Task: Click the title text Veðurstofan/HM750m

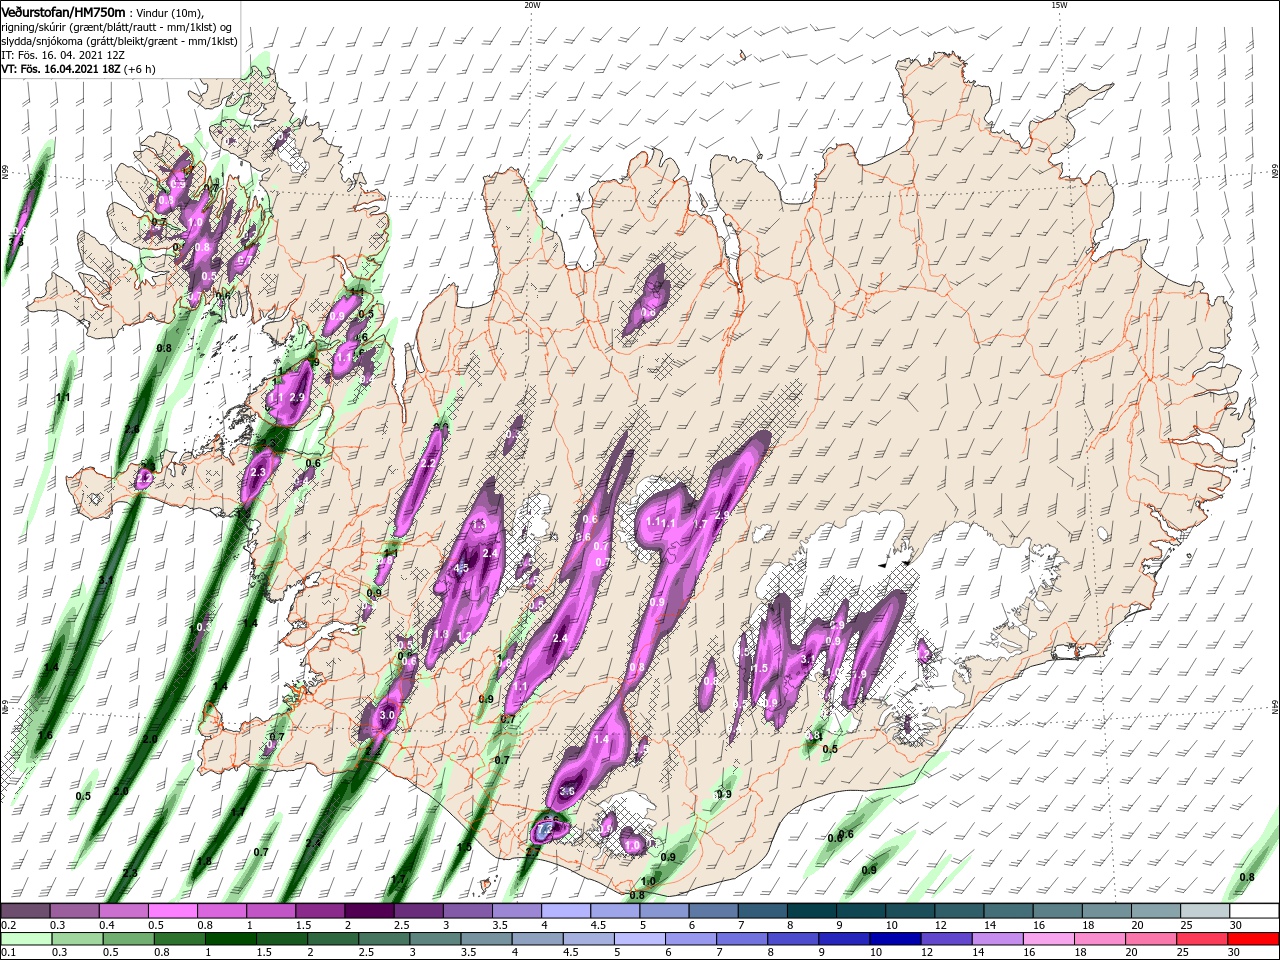Action: click(63, 11)
